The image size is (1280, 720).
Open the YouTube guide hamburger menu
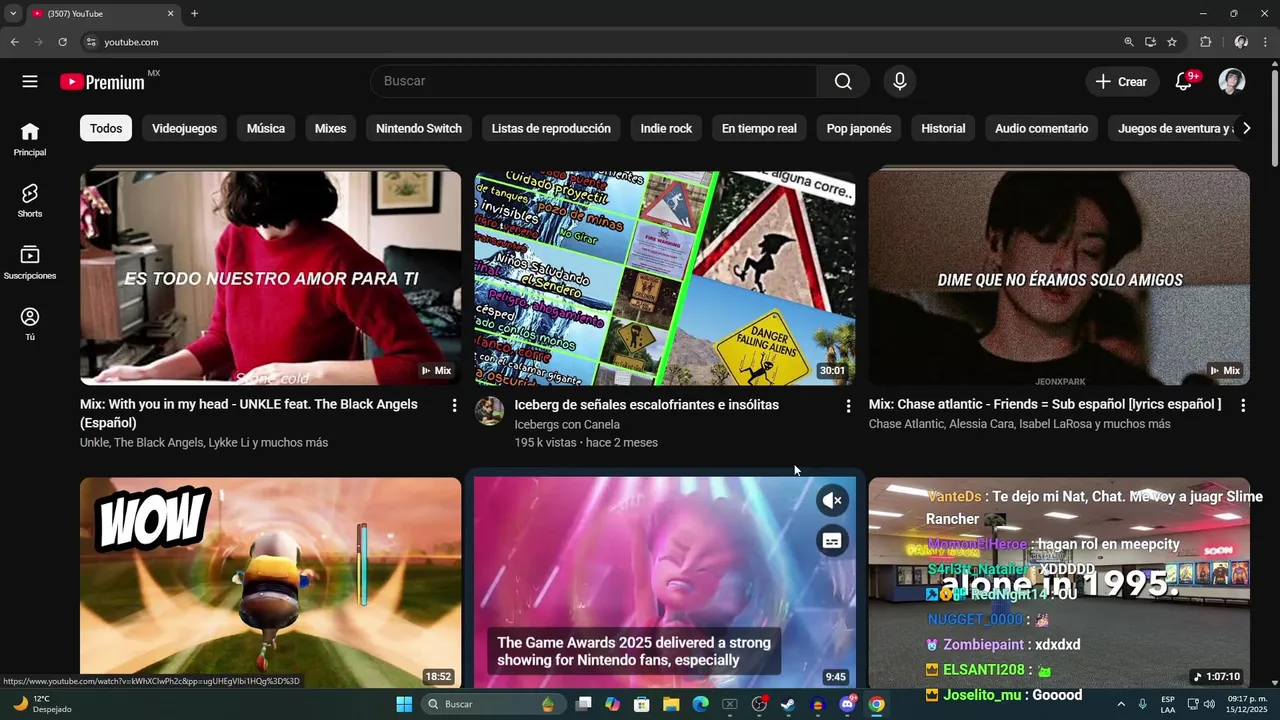[30, 82]
